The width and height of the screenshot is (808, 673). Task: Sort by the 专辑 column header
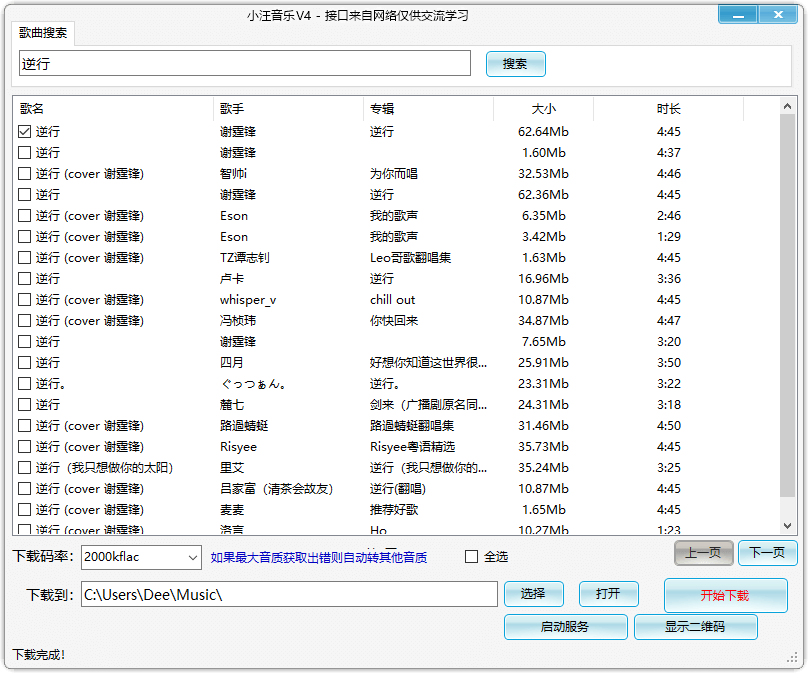pos(428,109)
